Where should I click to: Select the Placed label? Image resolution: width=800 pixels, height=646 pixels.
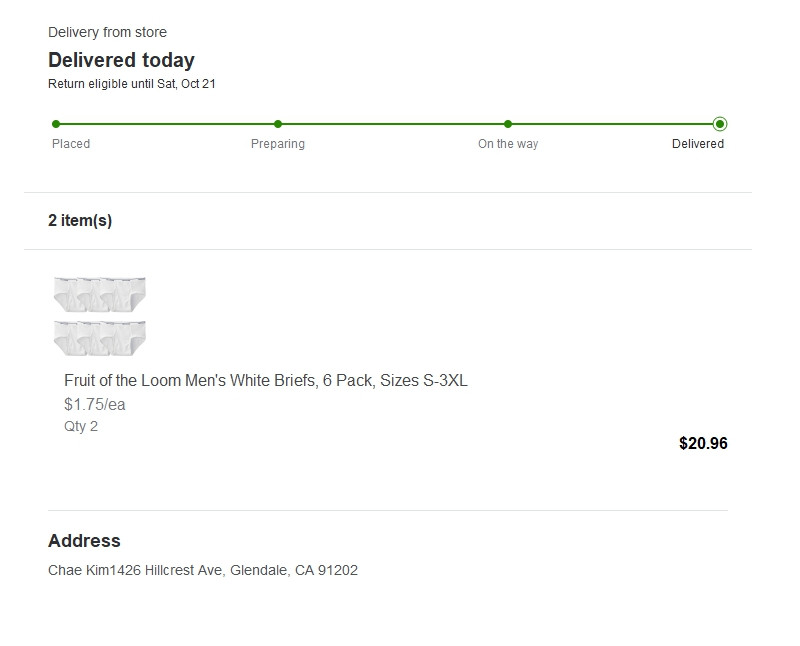click(x=71, y=144)
